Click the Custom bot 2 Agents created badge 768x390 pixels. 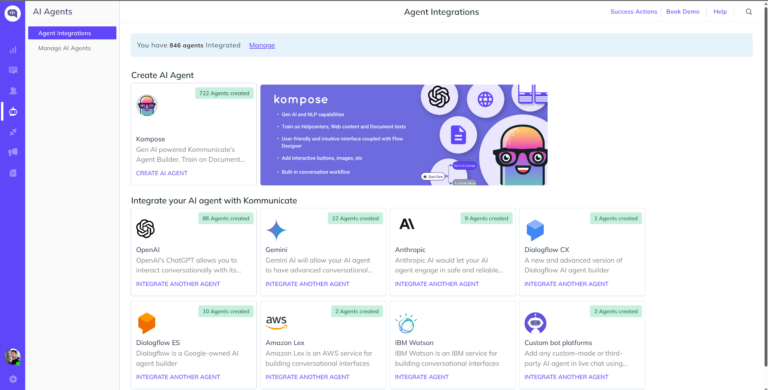pos(616,312)
